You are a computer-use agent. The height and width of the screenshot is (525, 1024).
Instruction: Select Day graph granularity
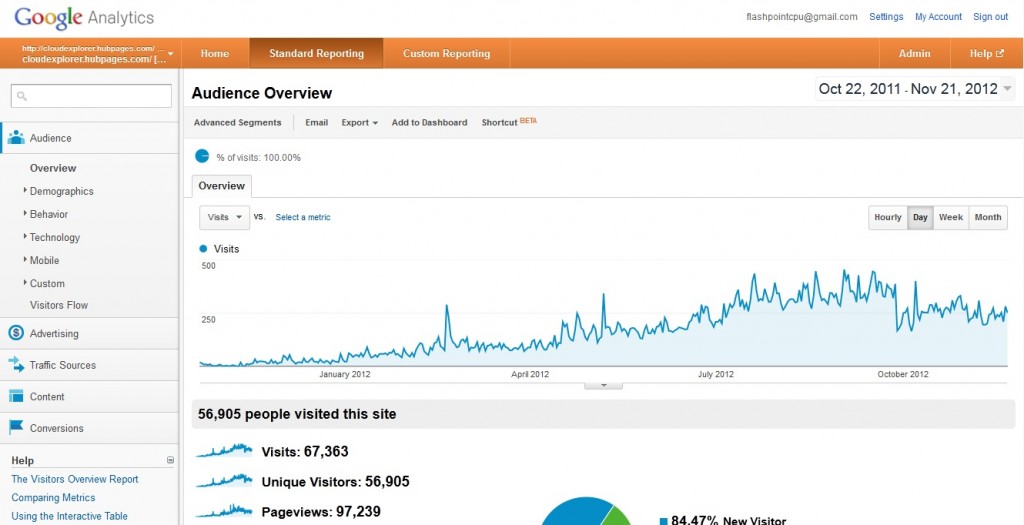(920, 217)
